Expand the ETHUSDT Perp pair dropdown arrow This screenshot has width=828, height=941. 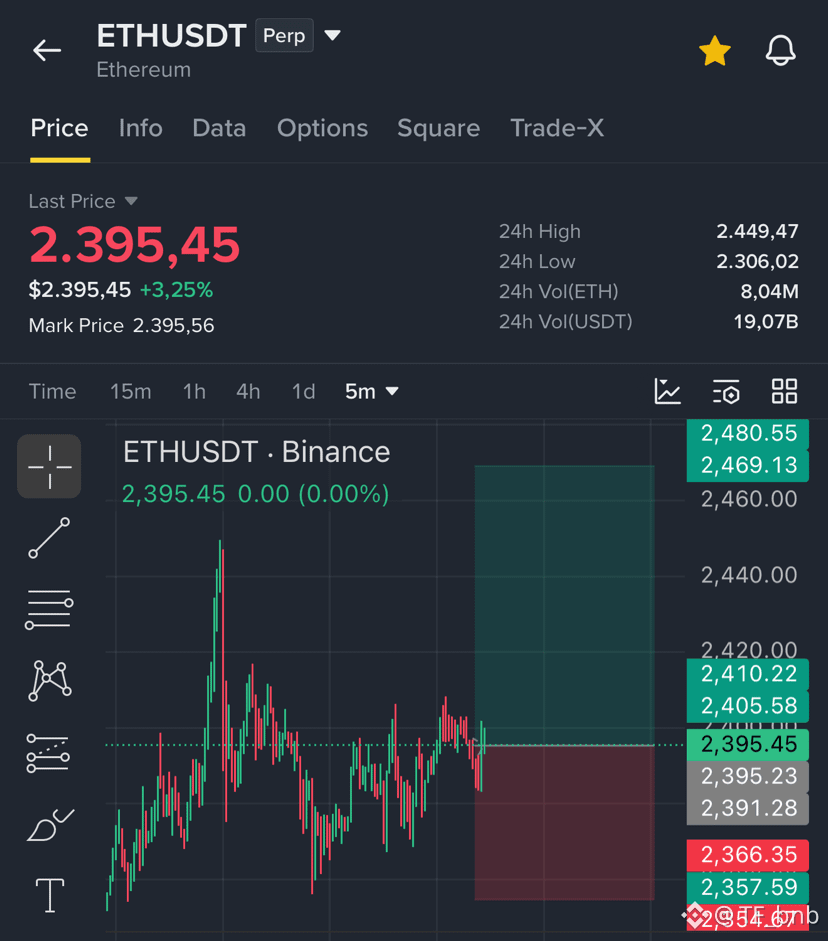point(332,35)
